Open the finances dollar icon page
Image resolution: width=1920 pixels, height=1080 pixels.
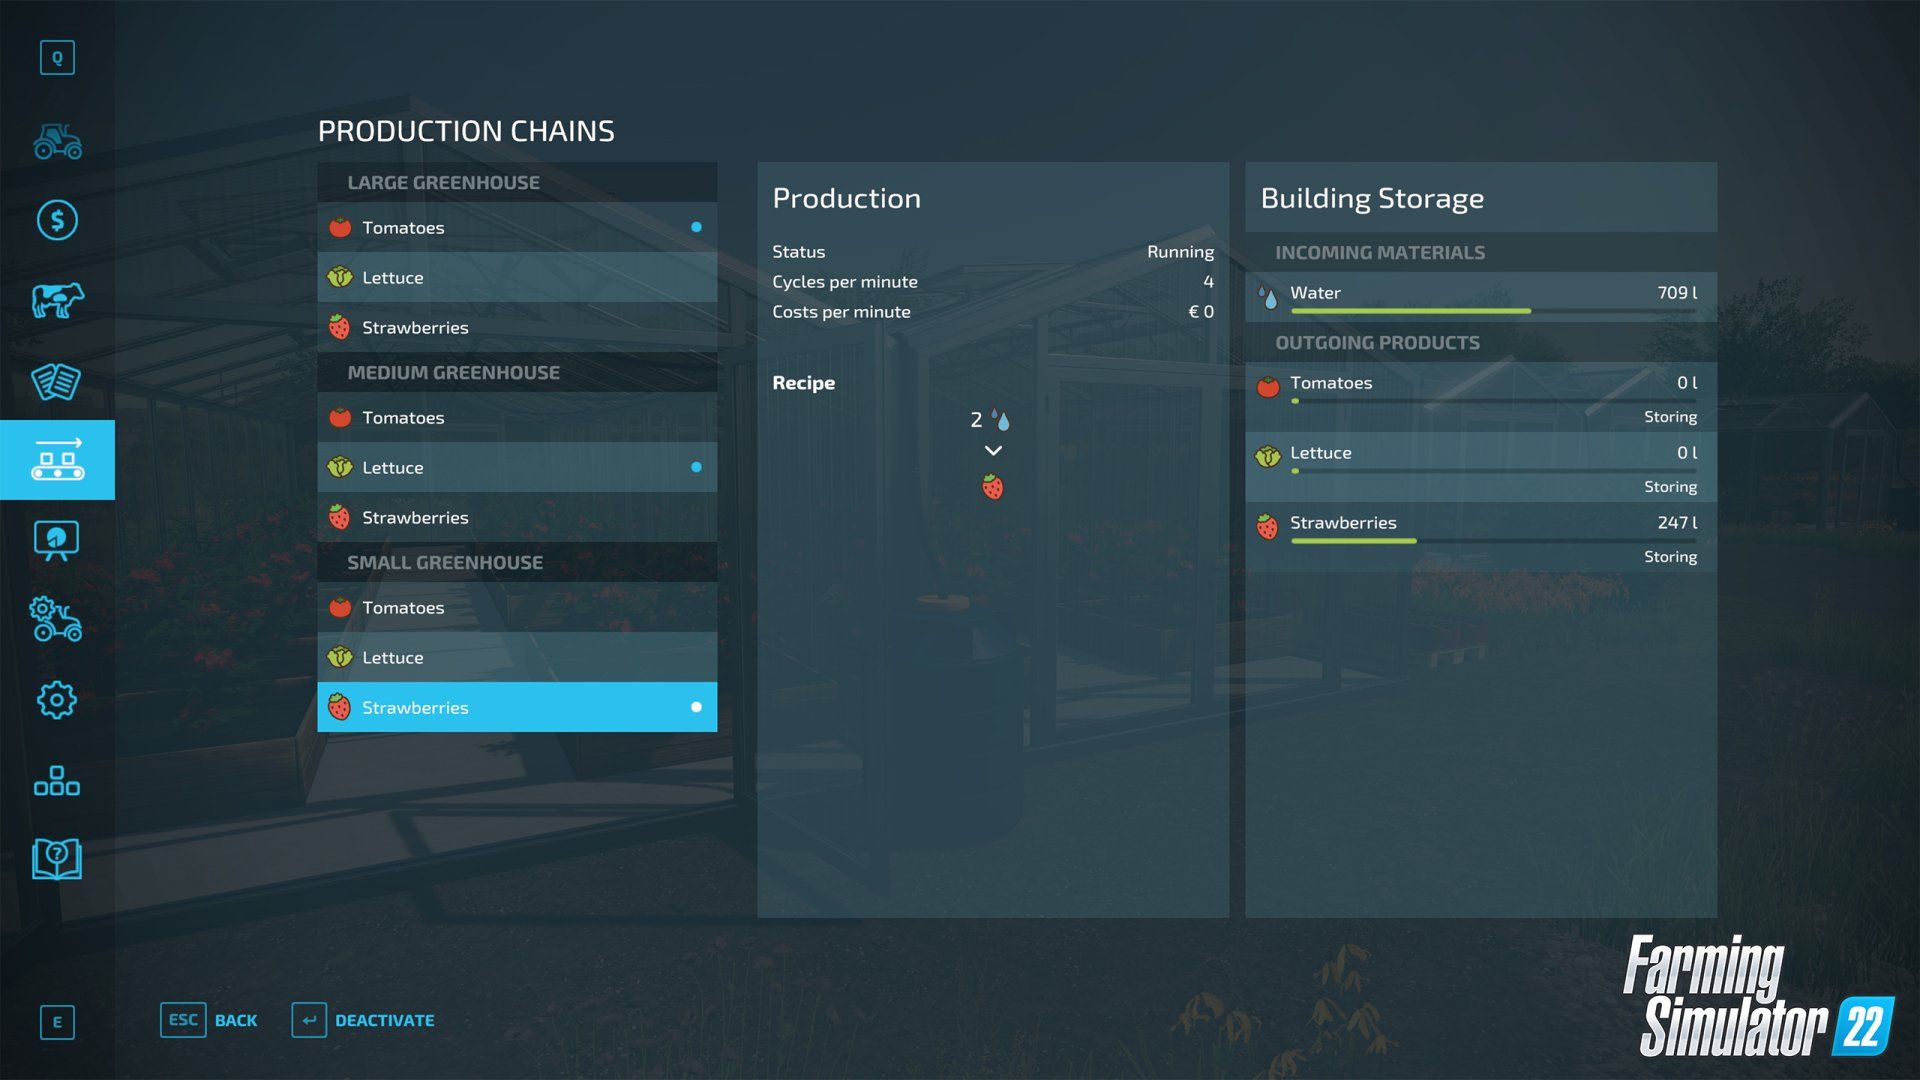point(57,220)
